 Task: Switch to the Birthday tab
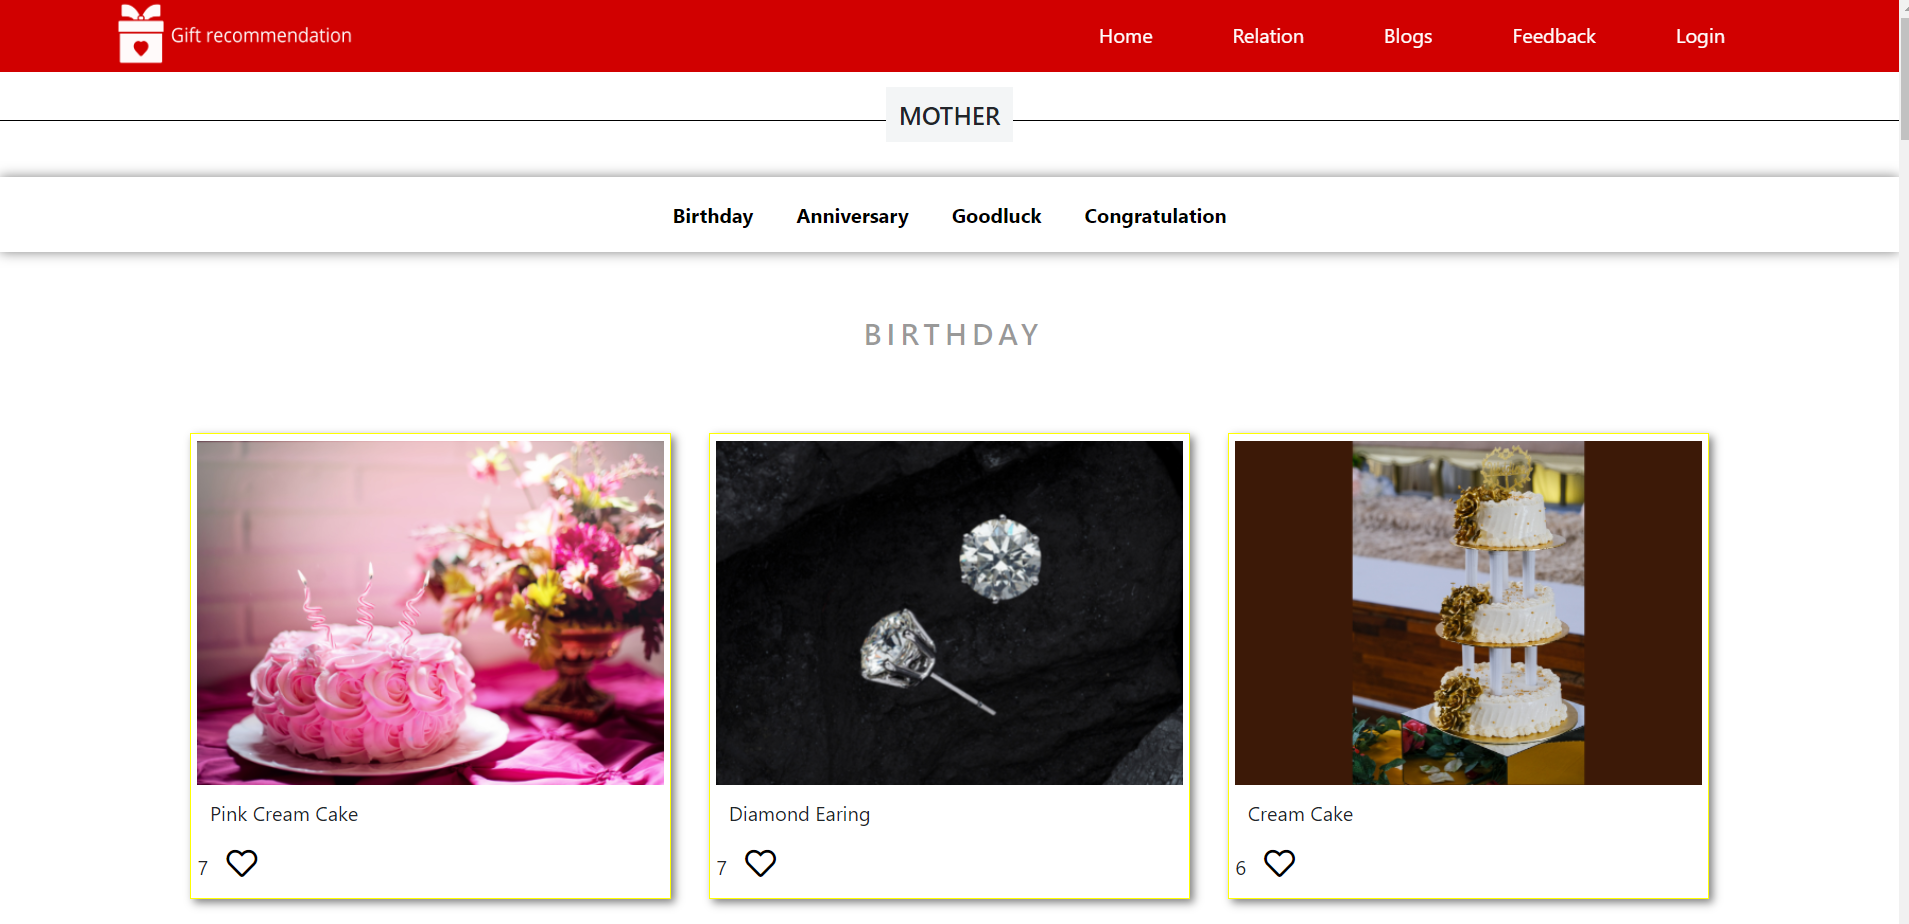point(713,216)
